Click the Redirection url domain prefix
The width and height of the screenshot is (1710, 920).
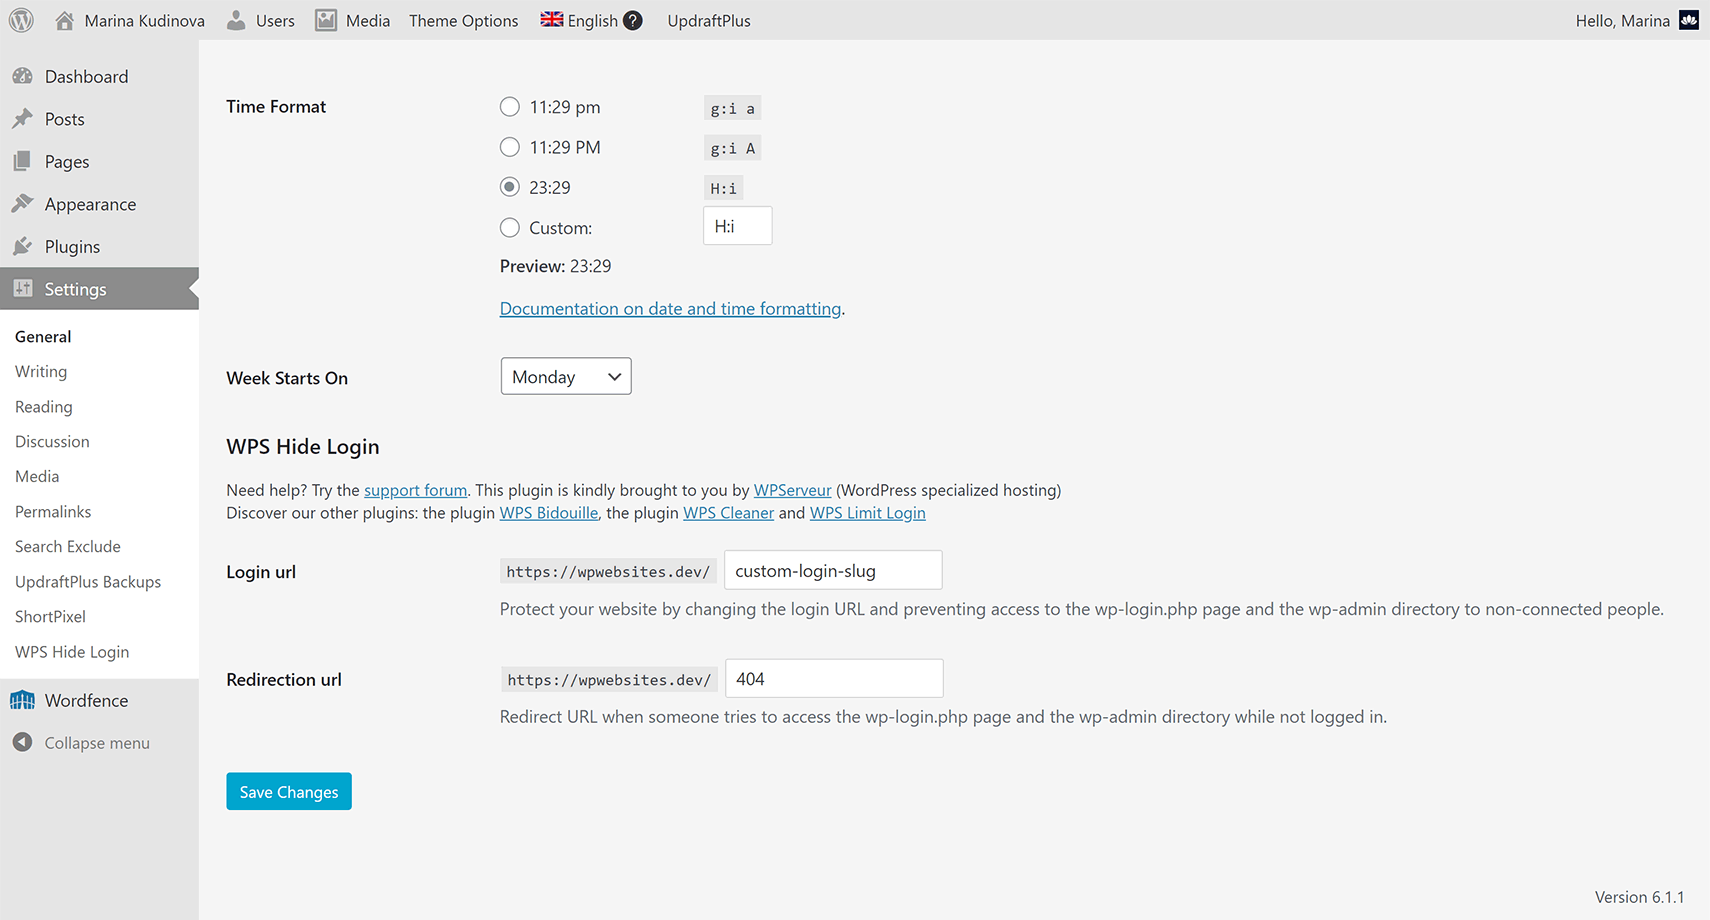click(609, 679)
